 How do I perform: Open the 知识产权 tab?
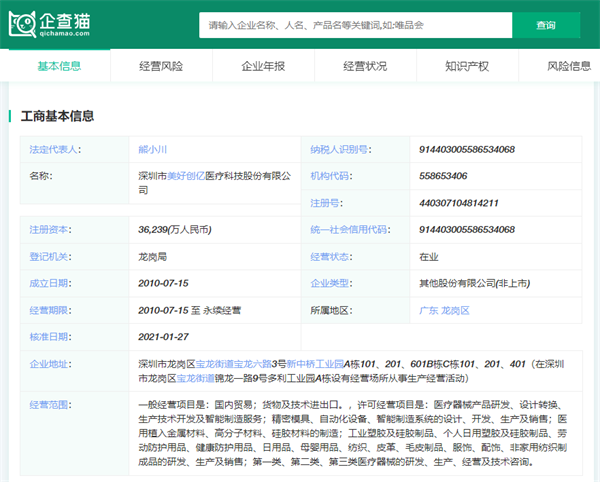[x=467, y=67]
